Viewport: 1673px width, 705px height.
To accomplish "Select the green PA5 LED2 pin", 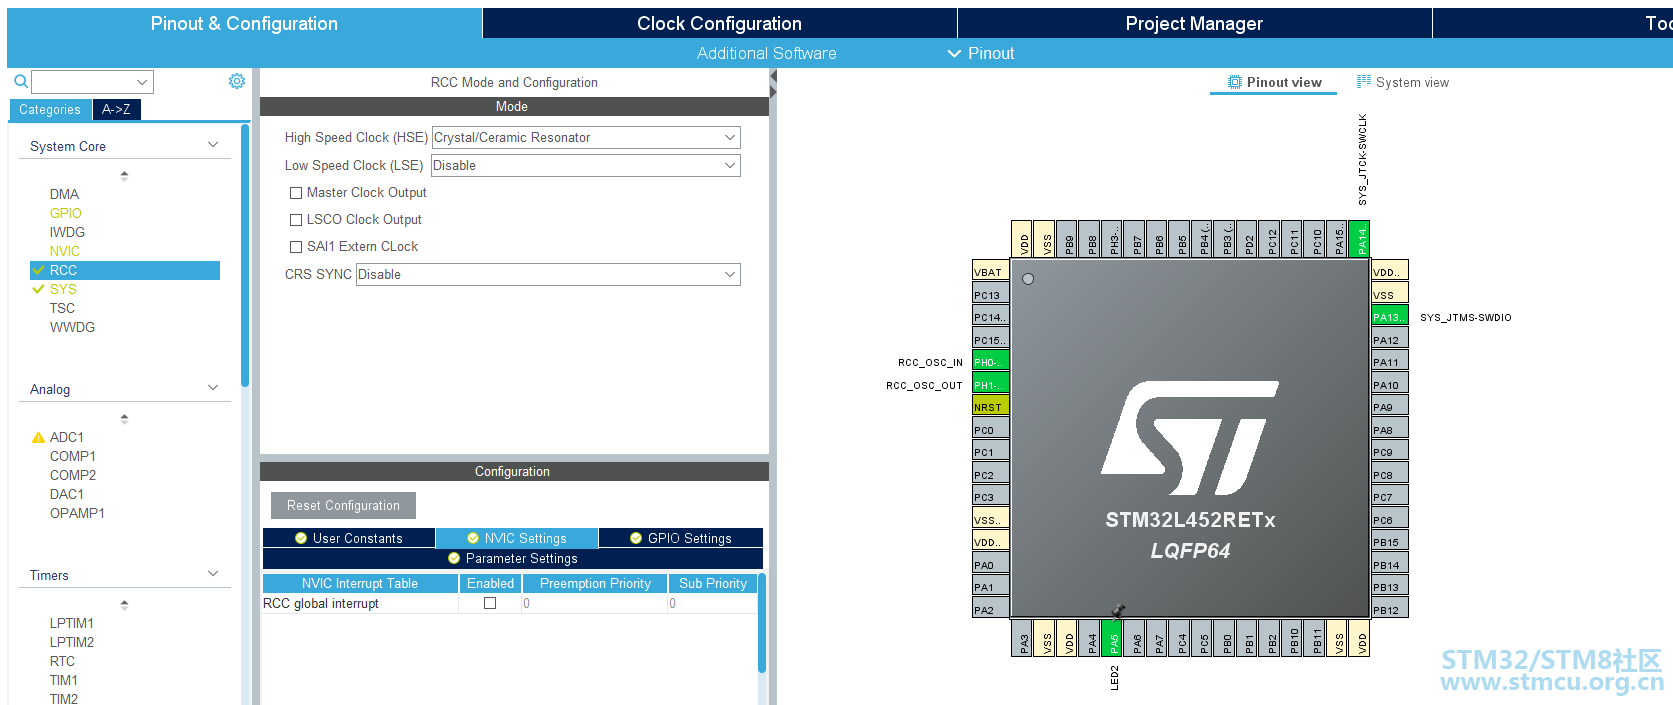I will tap(1114, 638).
